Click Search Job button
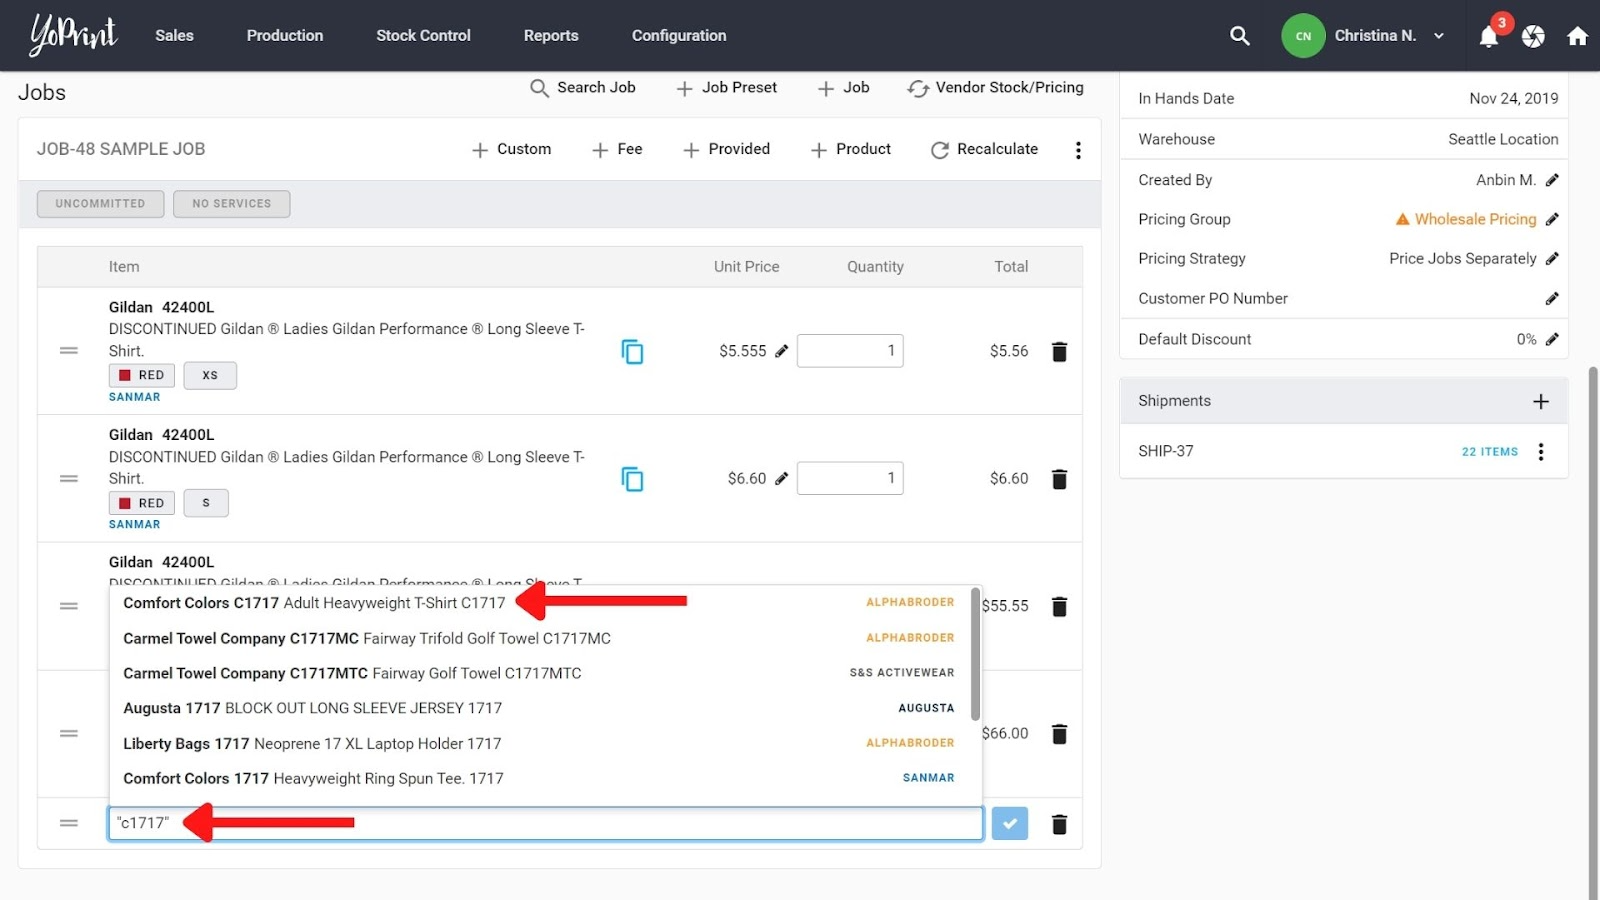 (x=583, y=88)
